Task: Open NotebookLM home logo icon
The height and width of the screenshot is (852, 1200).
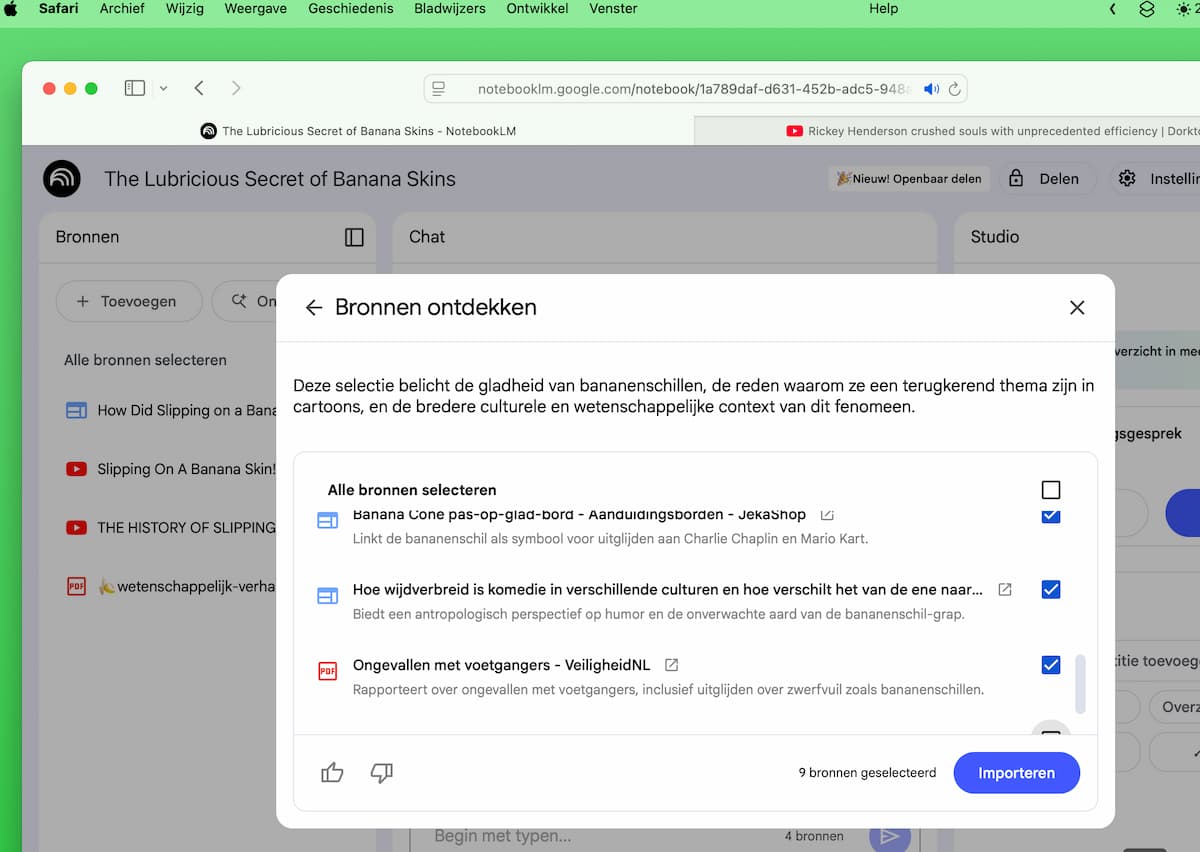Action: click(x=62, y=179)
